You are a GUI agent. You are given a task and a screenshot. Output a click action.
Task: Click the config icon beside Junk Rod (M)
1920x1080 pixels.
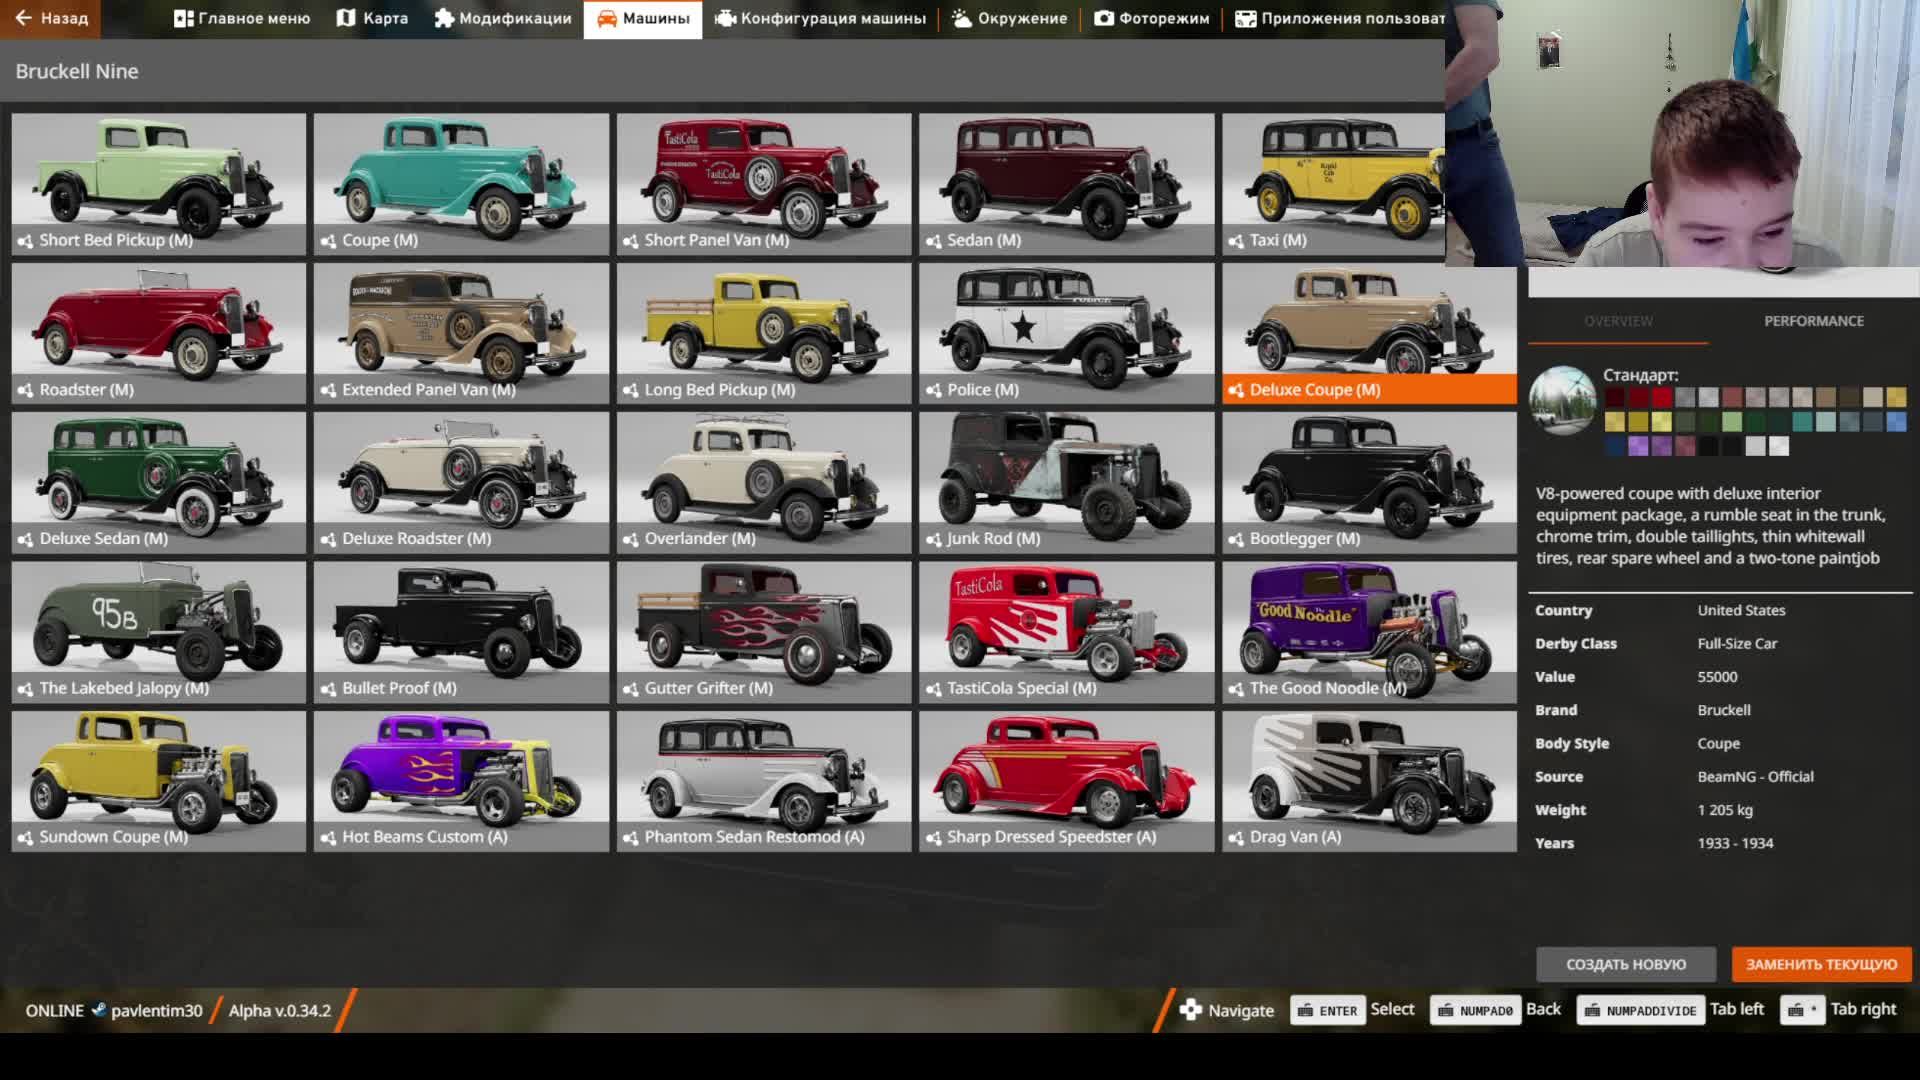pos(933,539)
